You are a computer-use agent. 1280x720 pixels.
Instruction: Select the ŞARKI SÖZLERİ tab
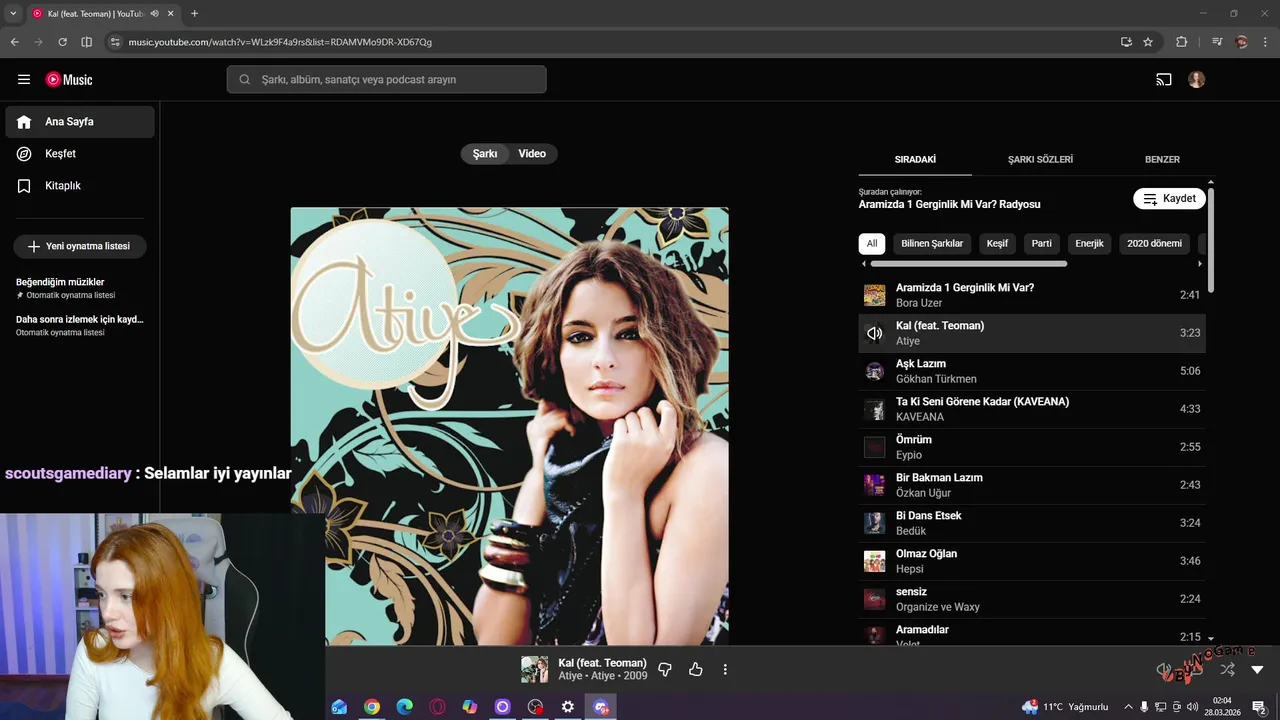[x=1040, y=159]
